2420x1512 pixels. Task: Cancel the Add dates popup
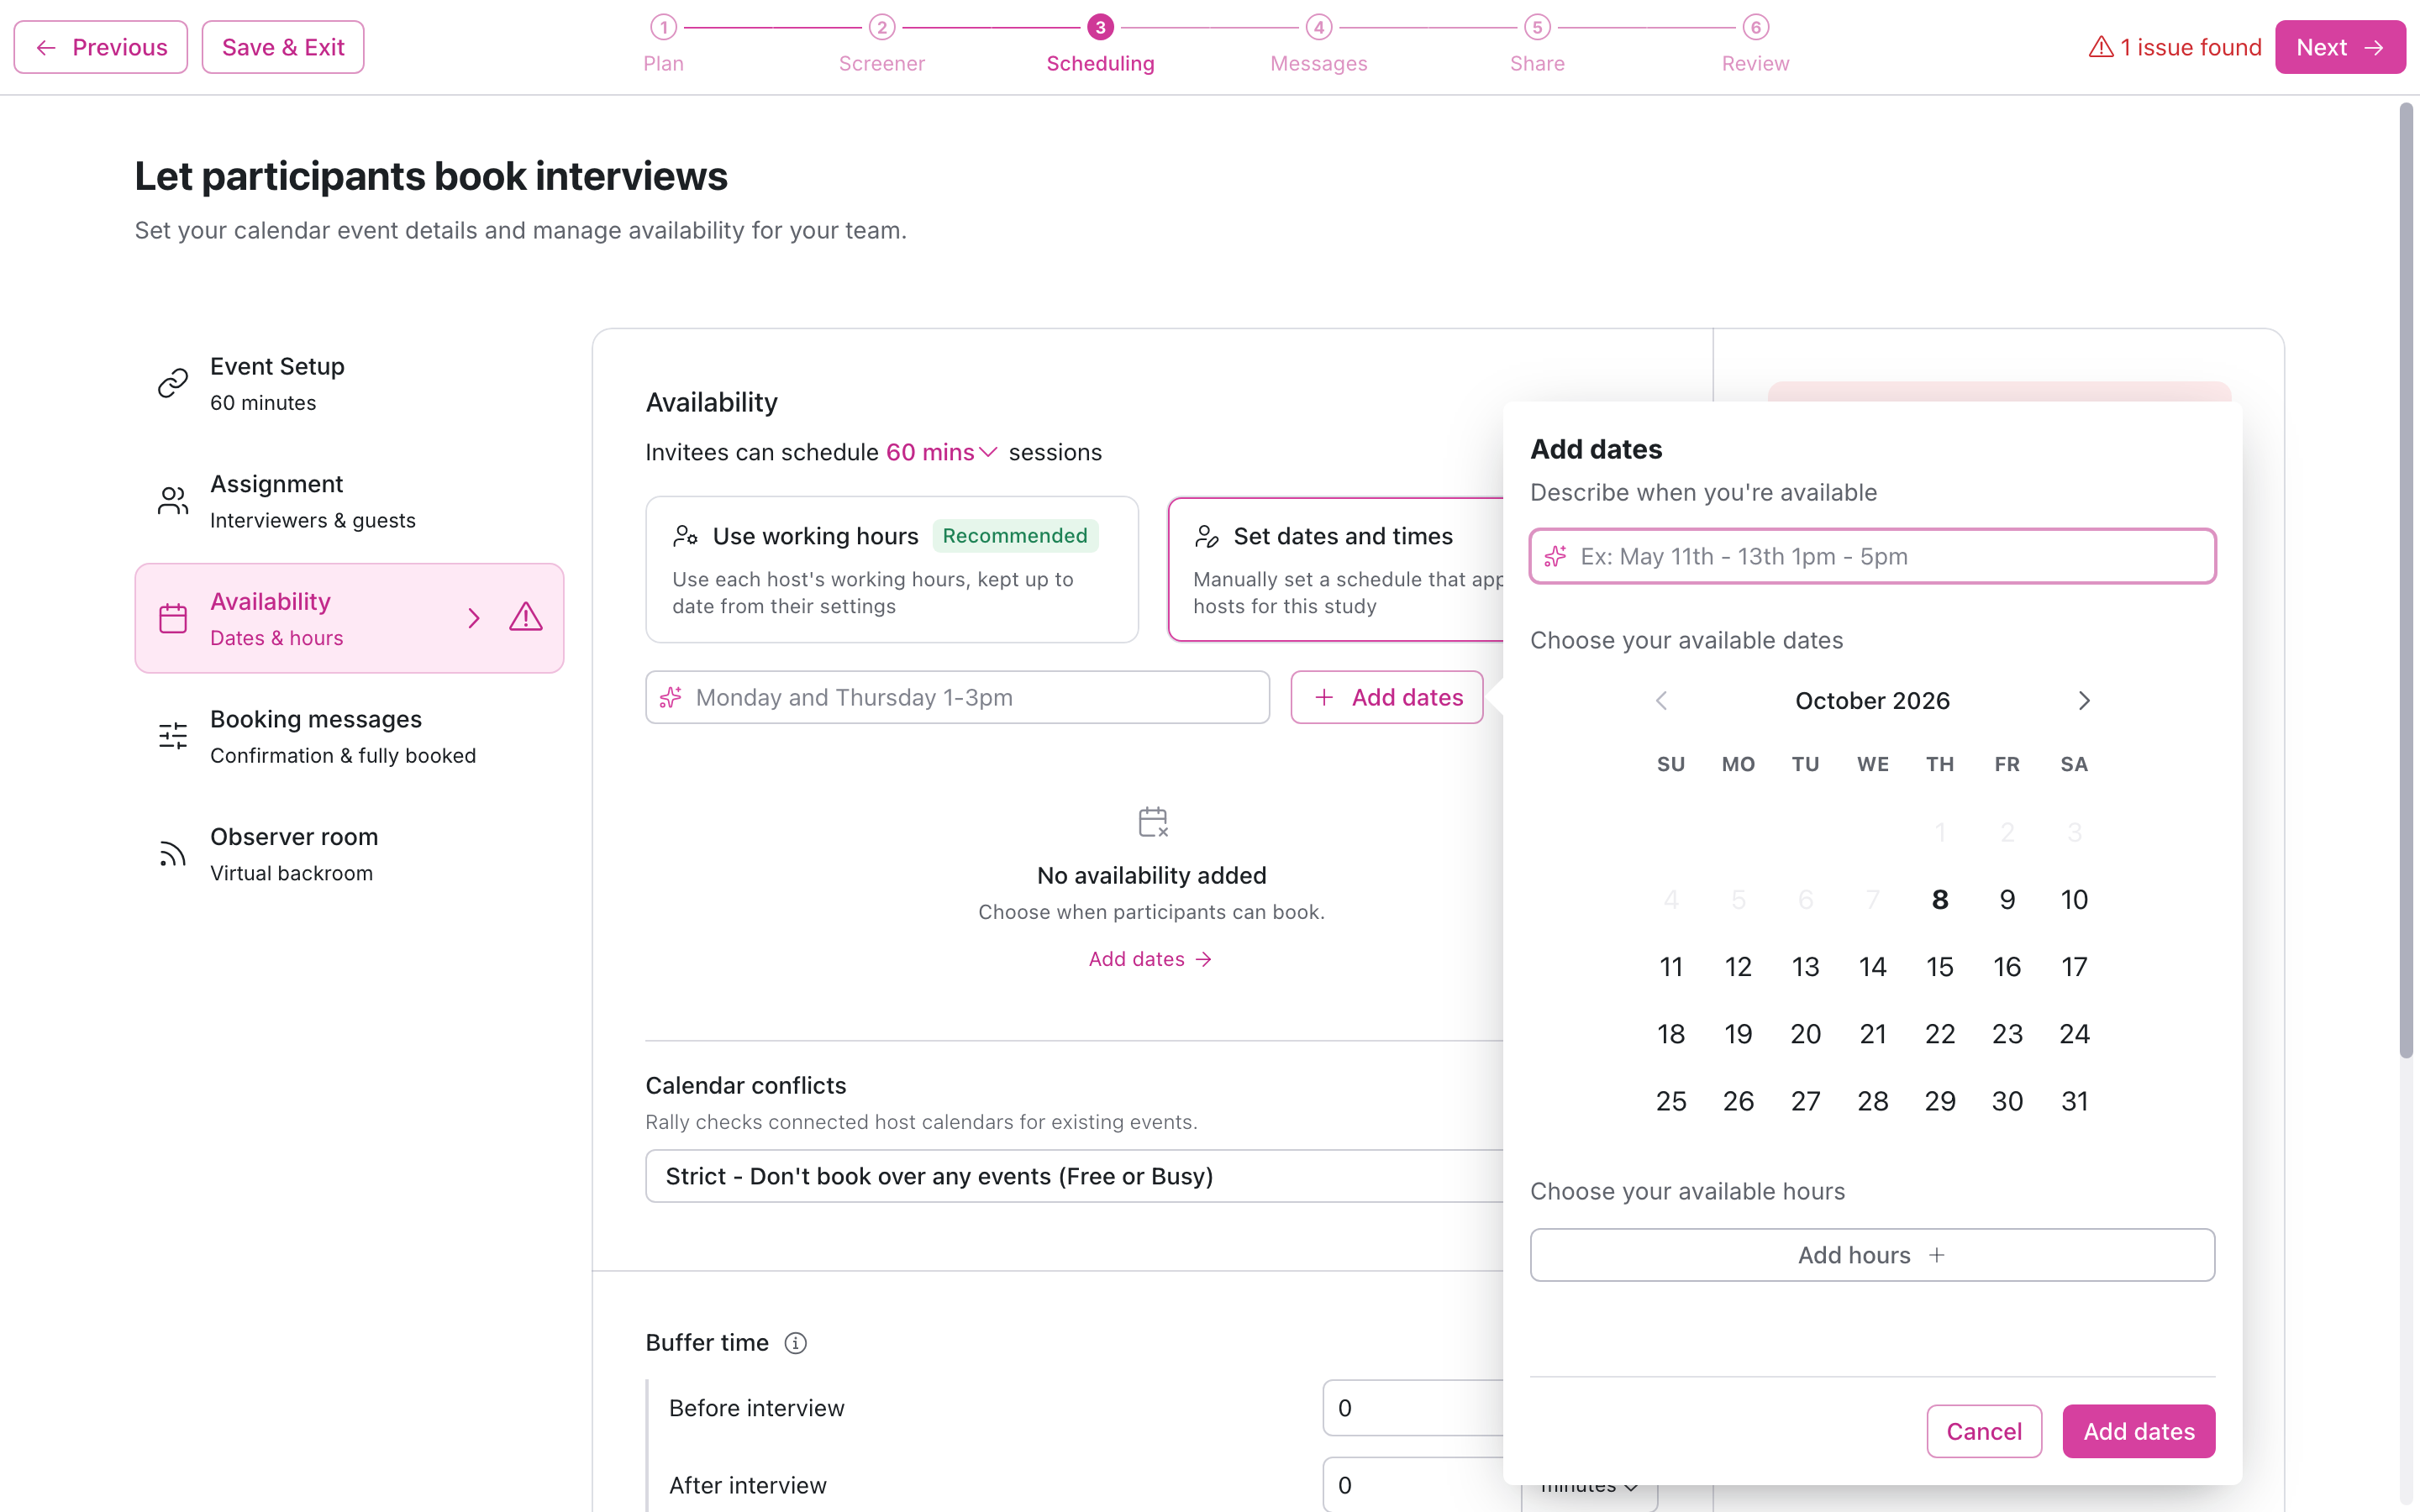[1984, 1431]
